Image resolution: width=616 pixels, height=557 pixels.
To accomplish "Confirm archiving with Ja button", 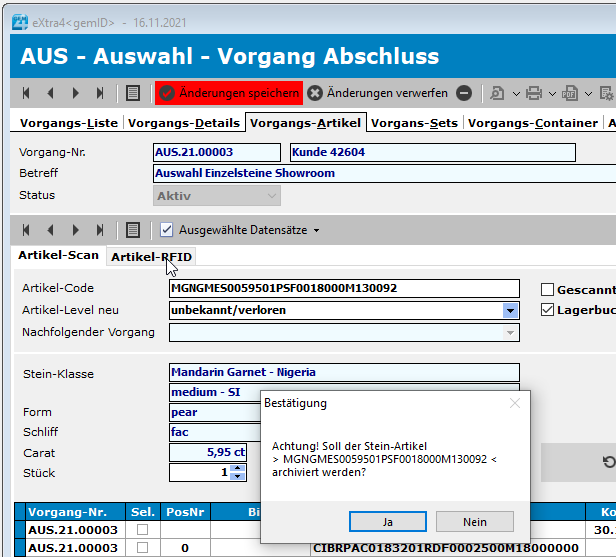I will click(388, 522).
